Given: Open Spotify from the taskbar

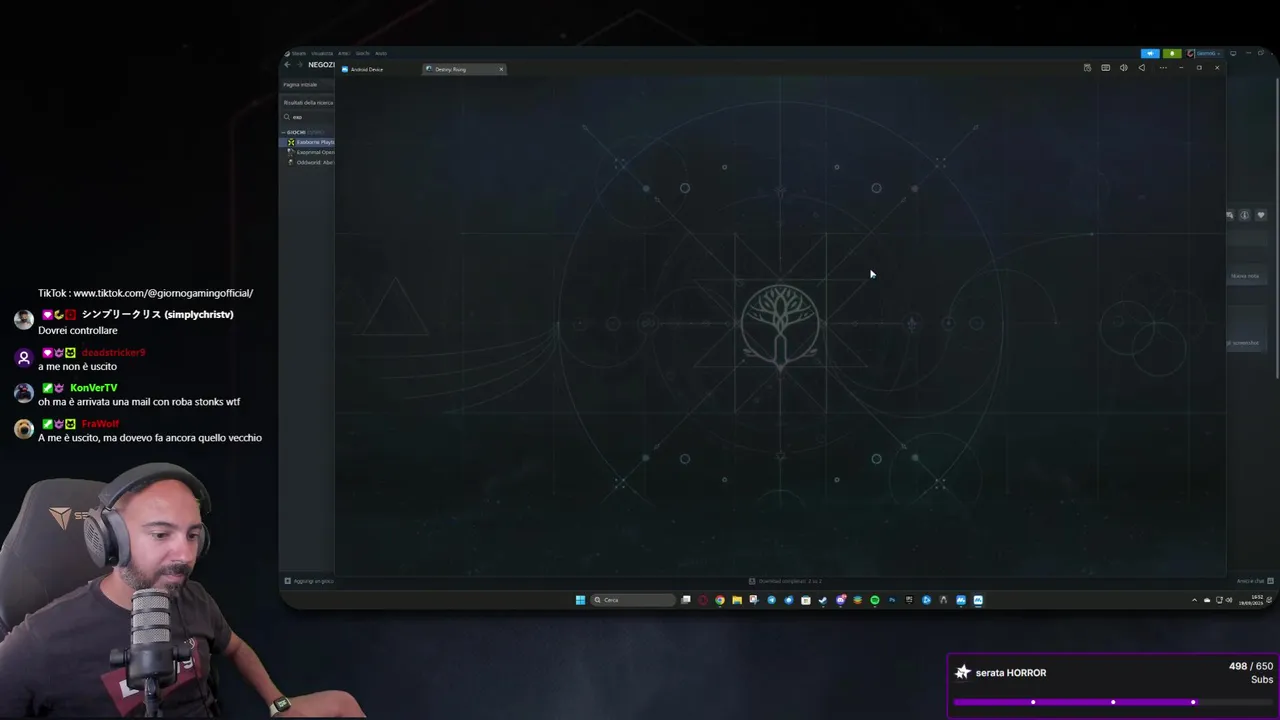Looking at the screenshot, I should click(874, 600).
